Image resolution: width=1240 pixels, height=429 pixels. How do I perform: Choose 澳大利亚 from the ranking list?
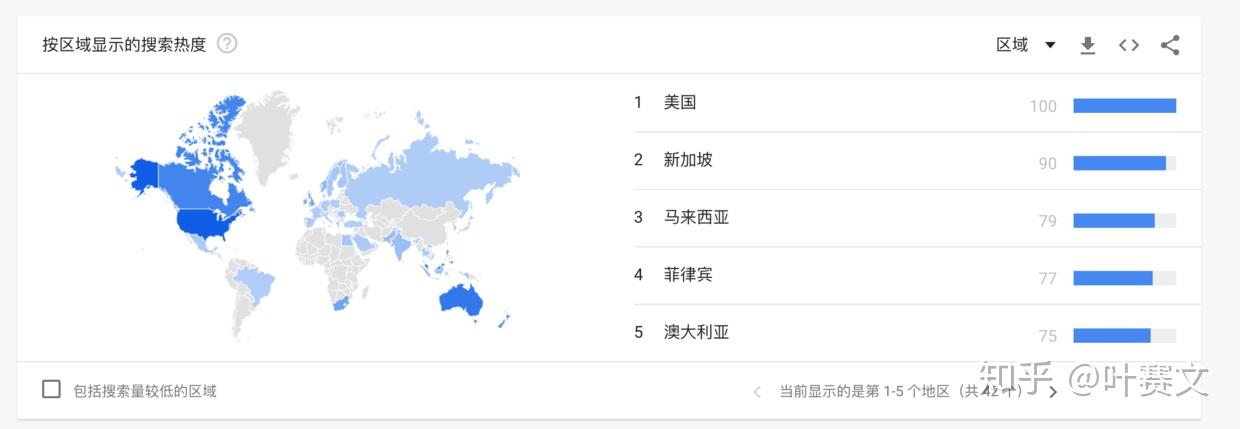point(696,332)
